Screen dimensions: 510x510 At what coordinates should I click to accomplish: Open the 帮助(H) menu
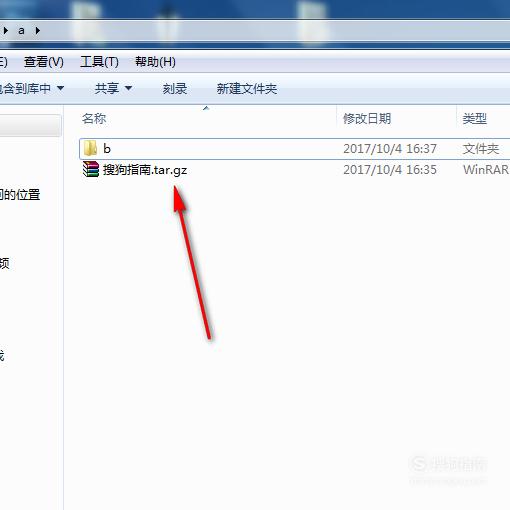click(155, 62)
